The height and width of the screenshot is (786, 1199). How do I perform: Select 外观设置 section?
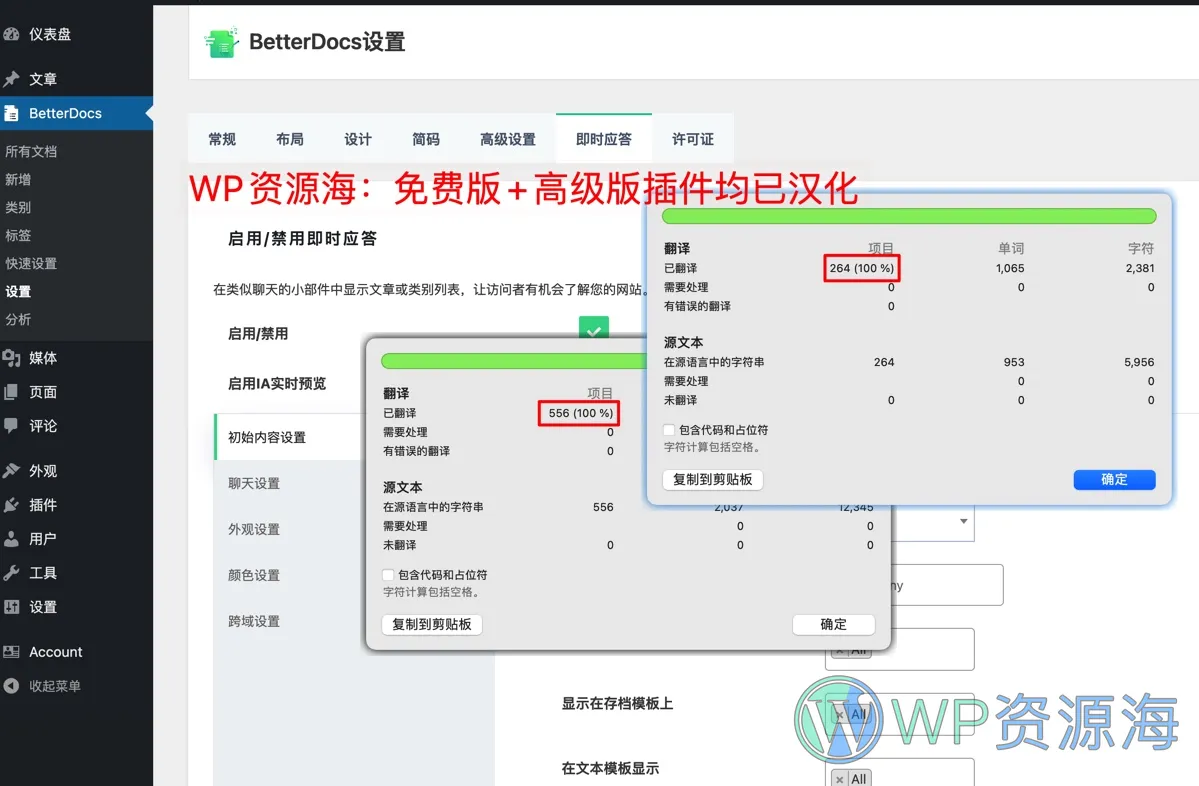coord(254,529)
